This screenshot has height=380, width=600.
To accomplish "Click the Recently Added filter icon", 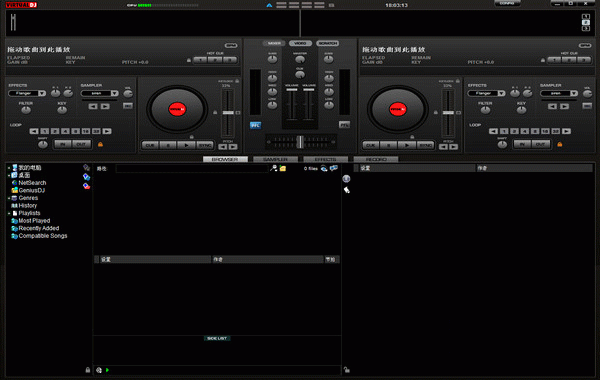I will 15,228.
